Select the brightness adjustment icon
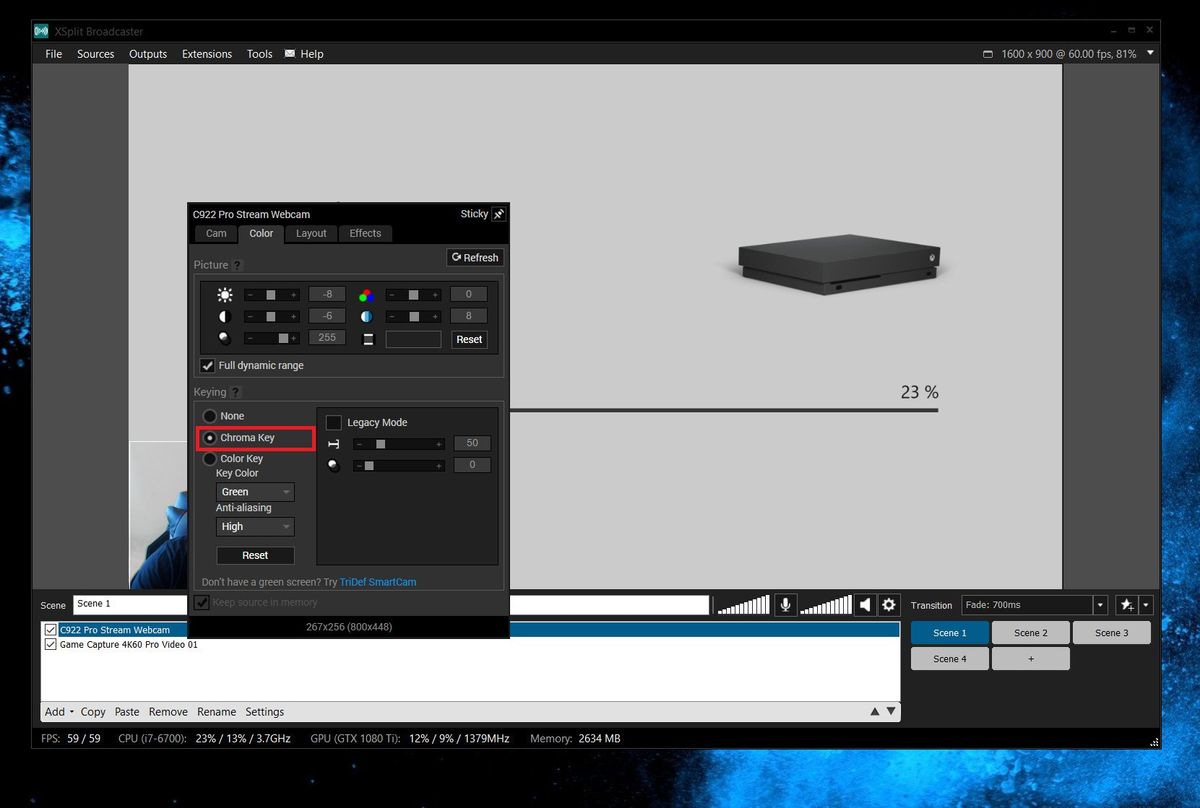 pyautogui.click(x=224, y=293)
